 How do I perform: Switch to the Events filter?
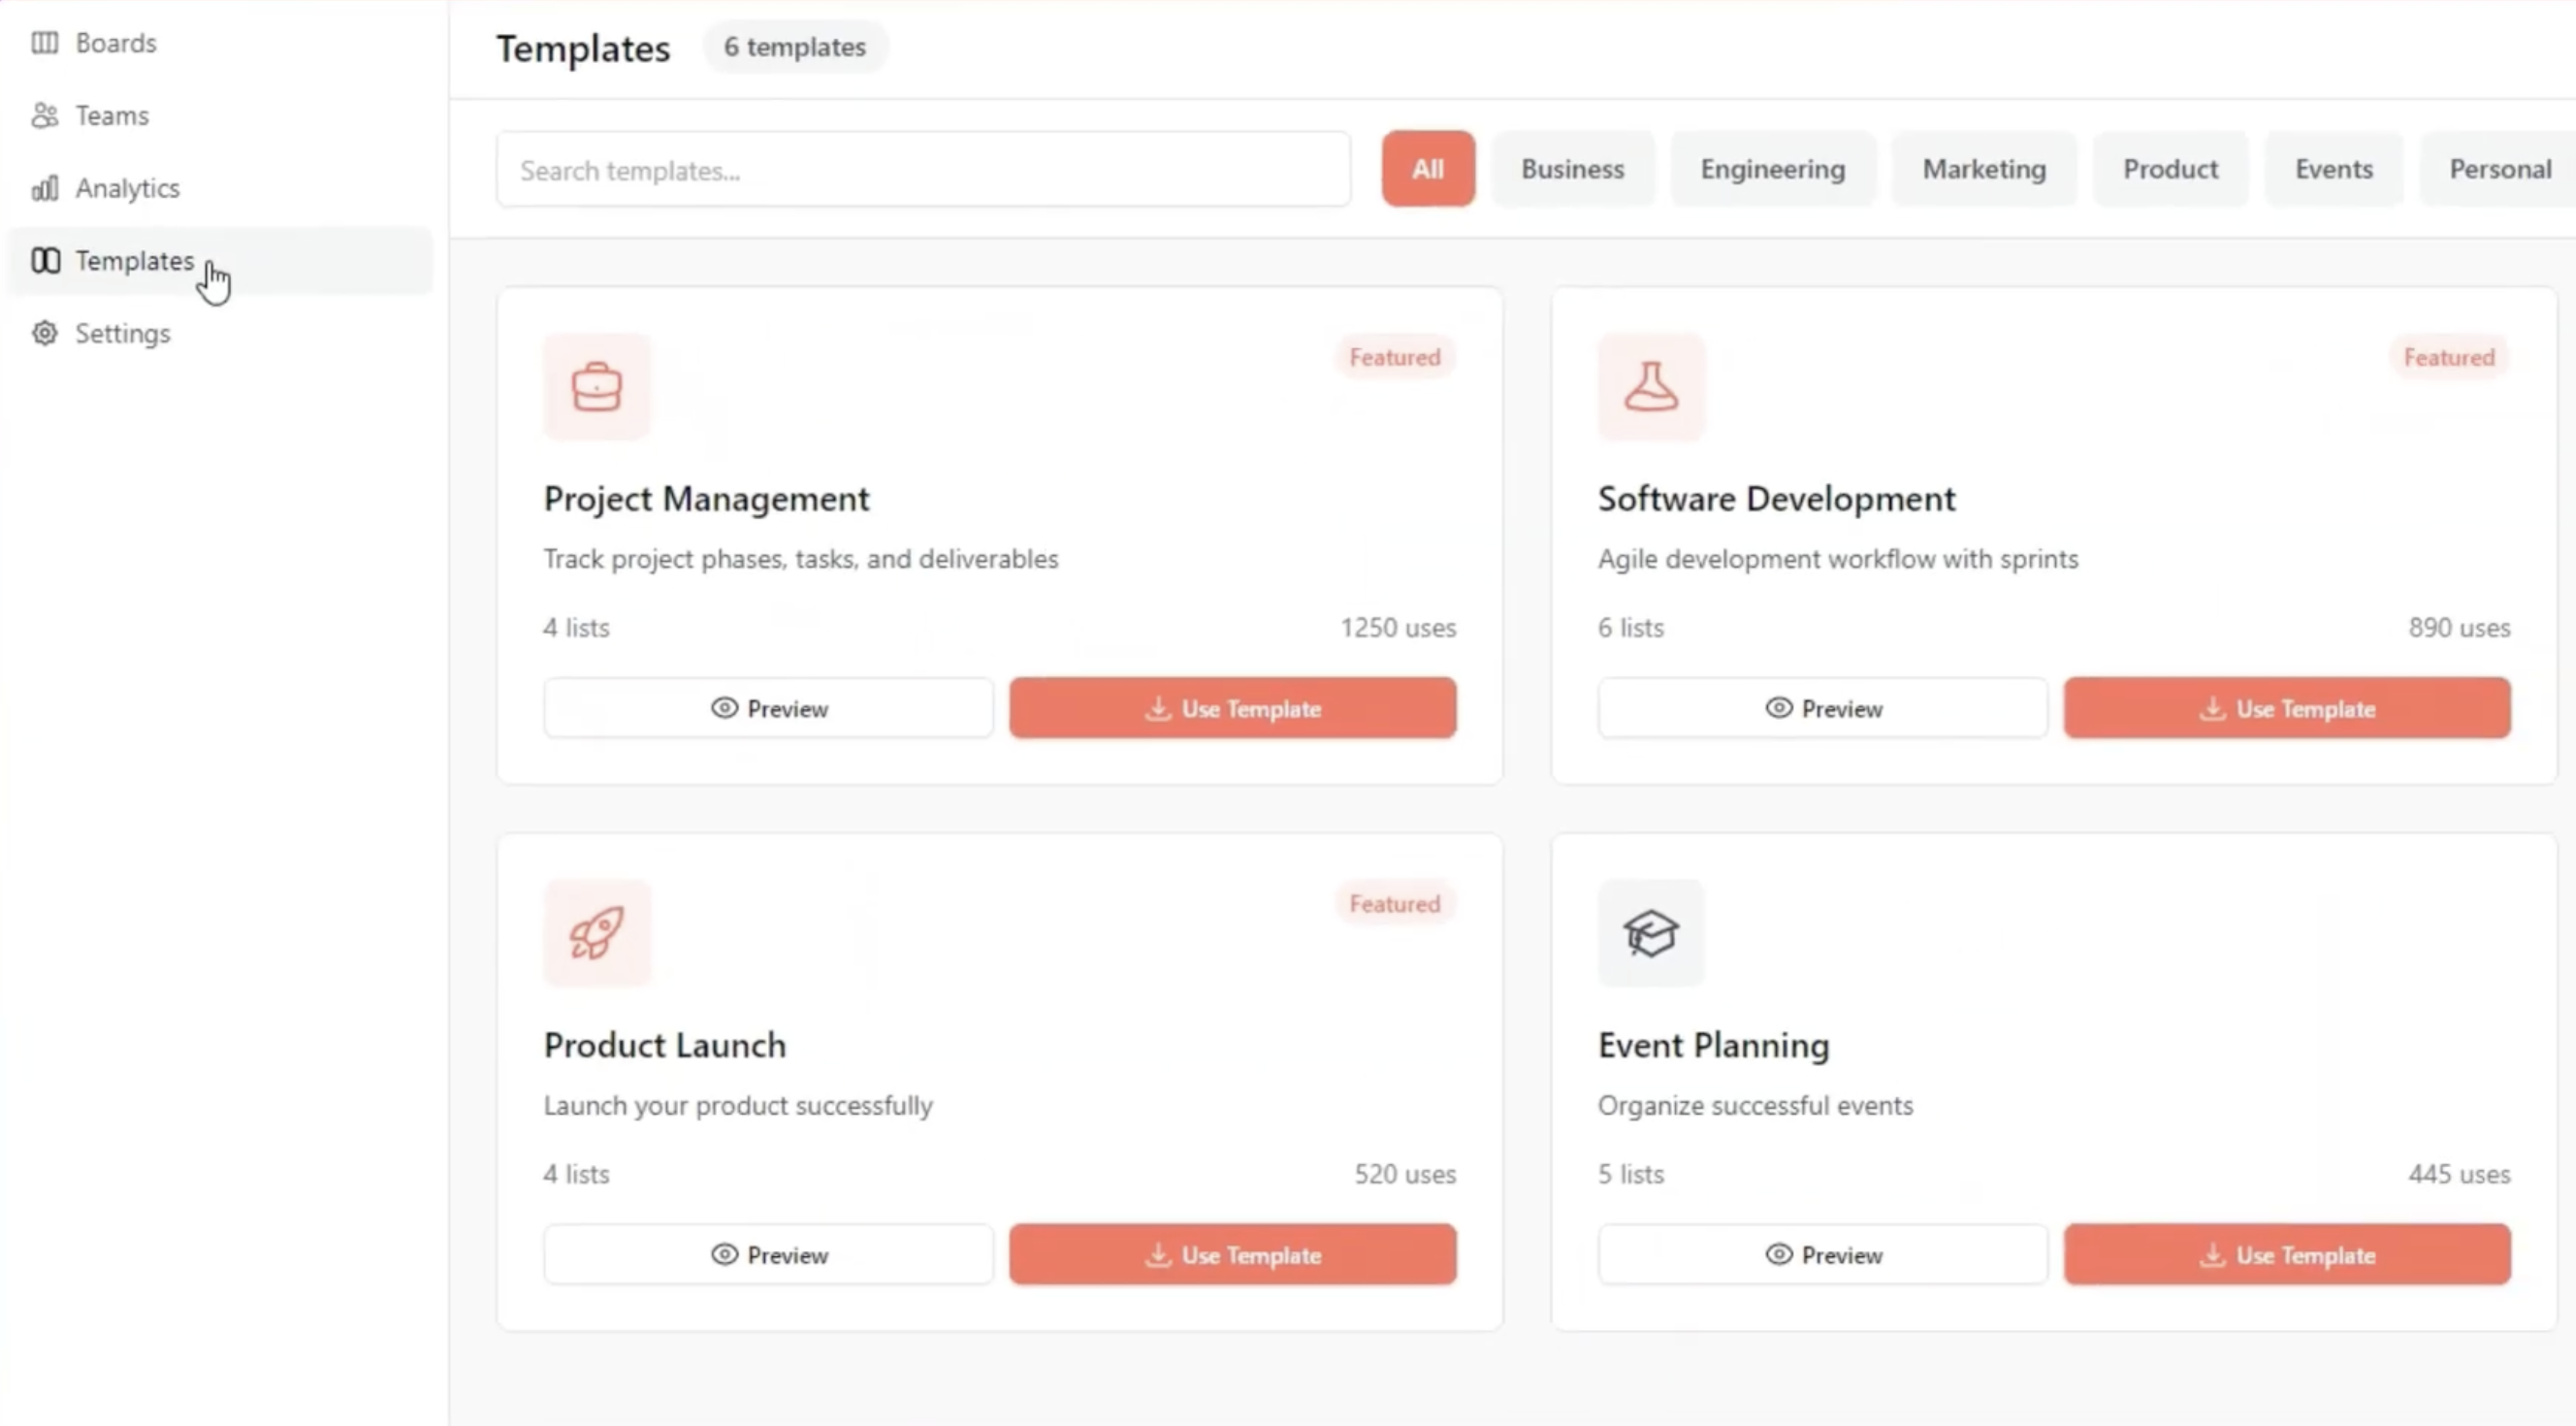tap(2333, 169)
